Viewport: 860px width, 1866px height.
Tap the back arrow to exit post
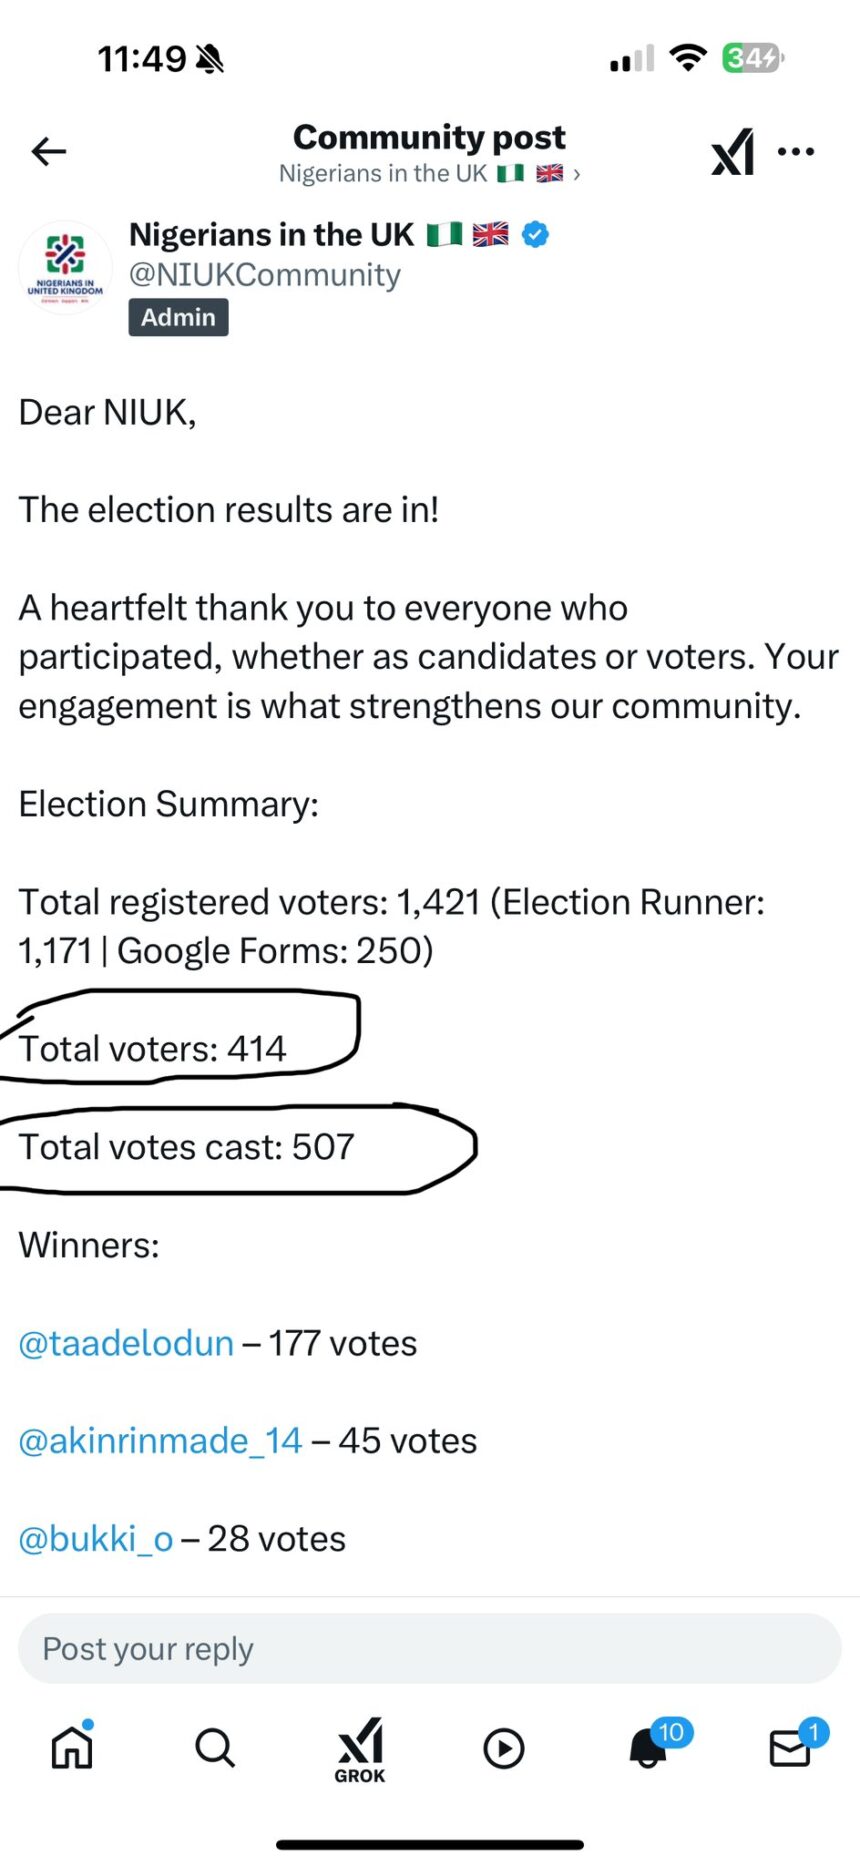pyautogui.click(x=47, y=151)
